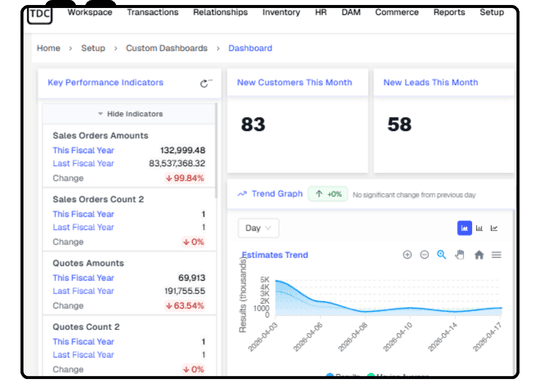Screen dimensions: 540x384
Task: Go to Custom Dashboards breadcrumb
Action: pos(167,48)
